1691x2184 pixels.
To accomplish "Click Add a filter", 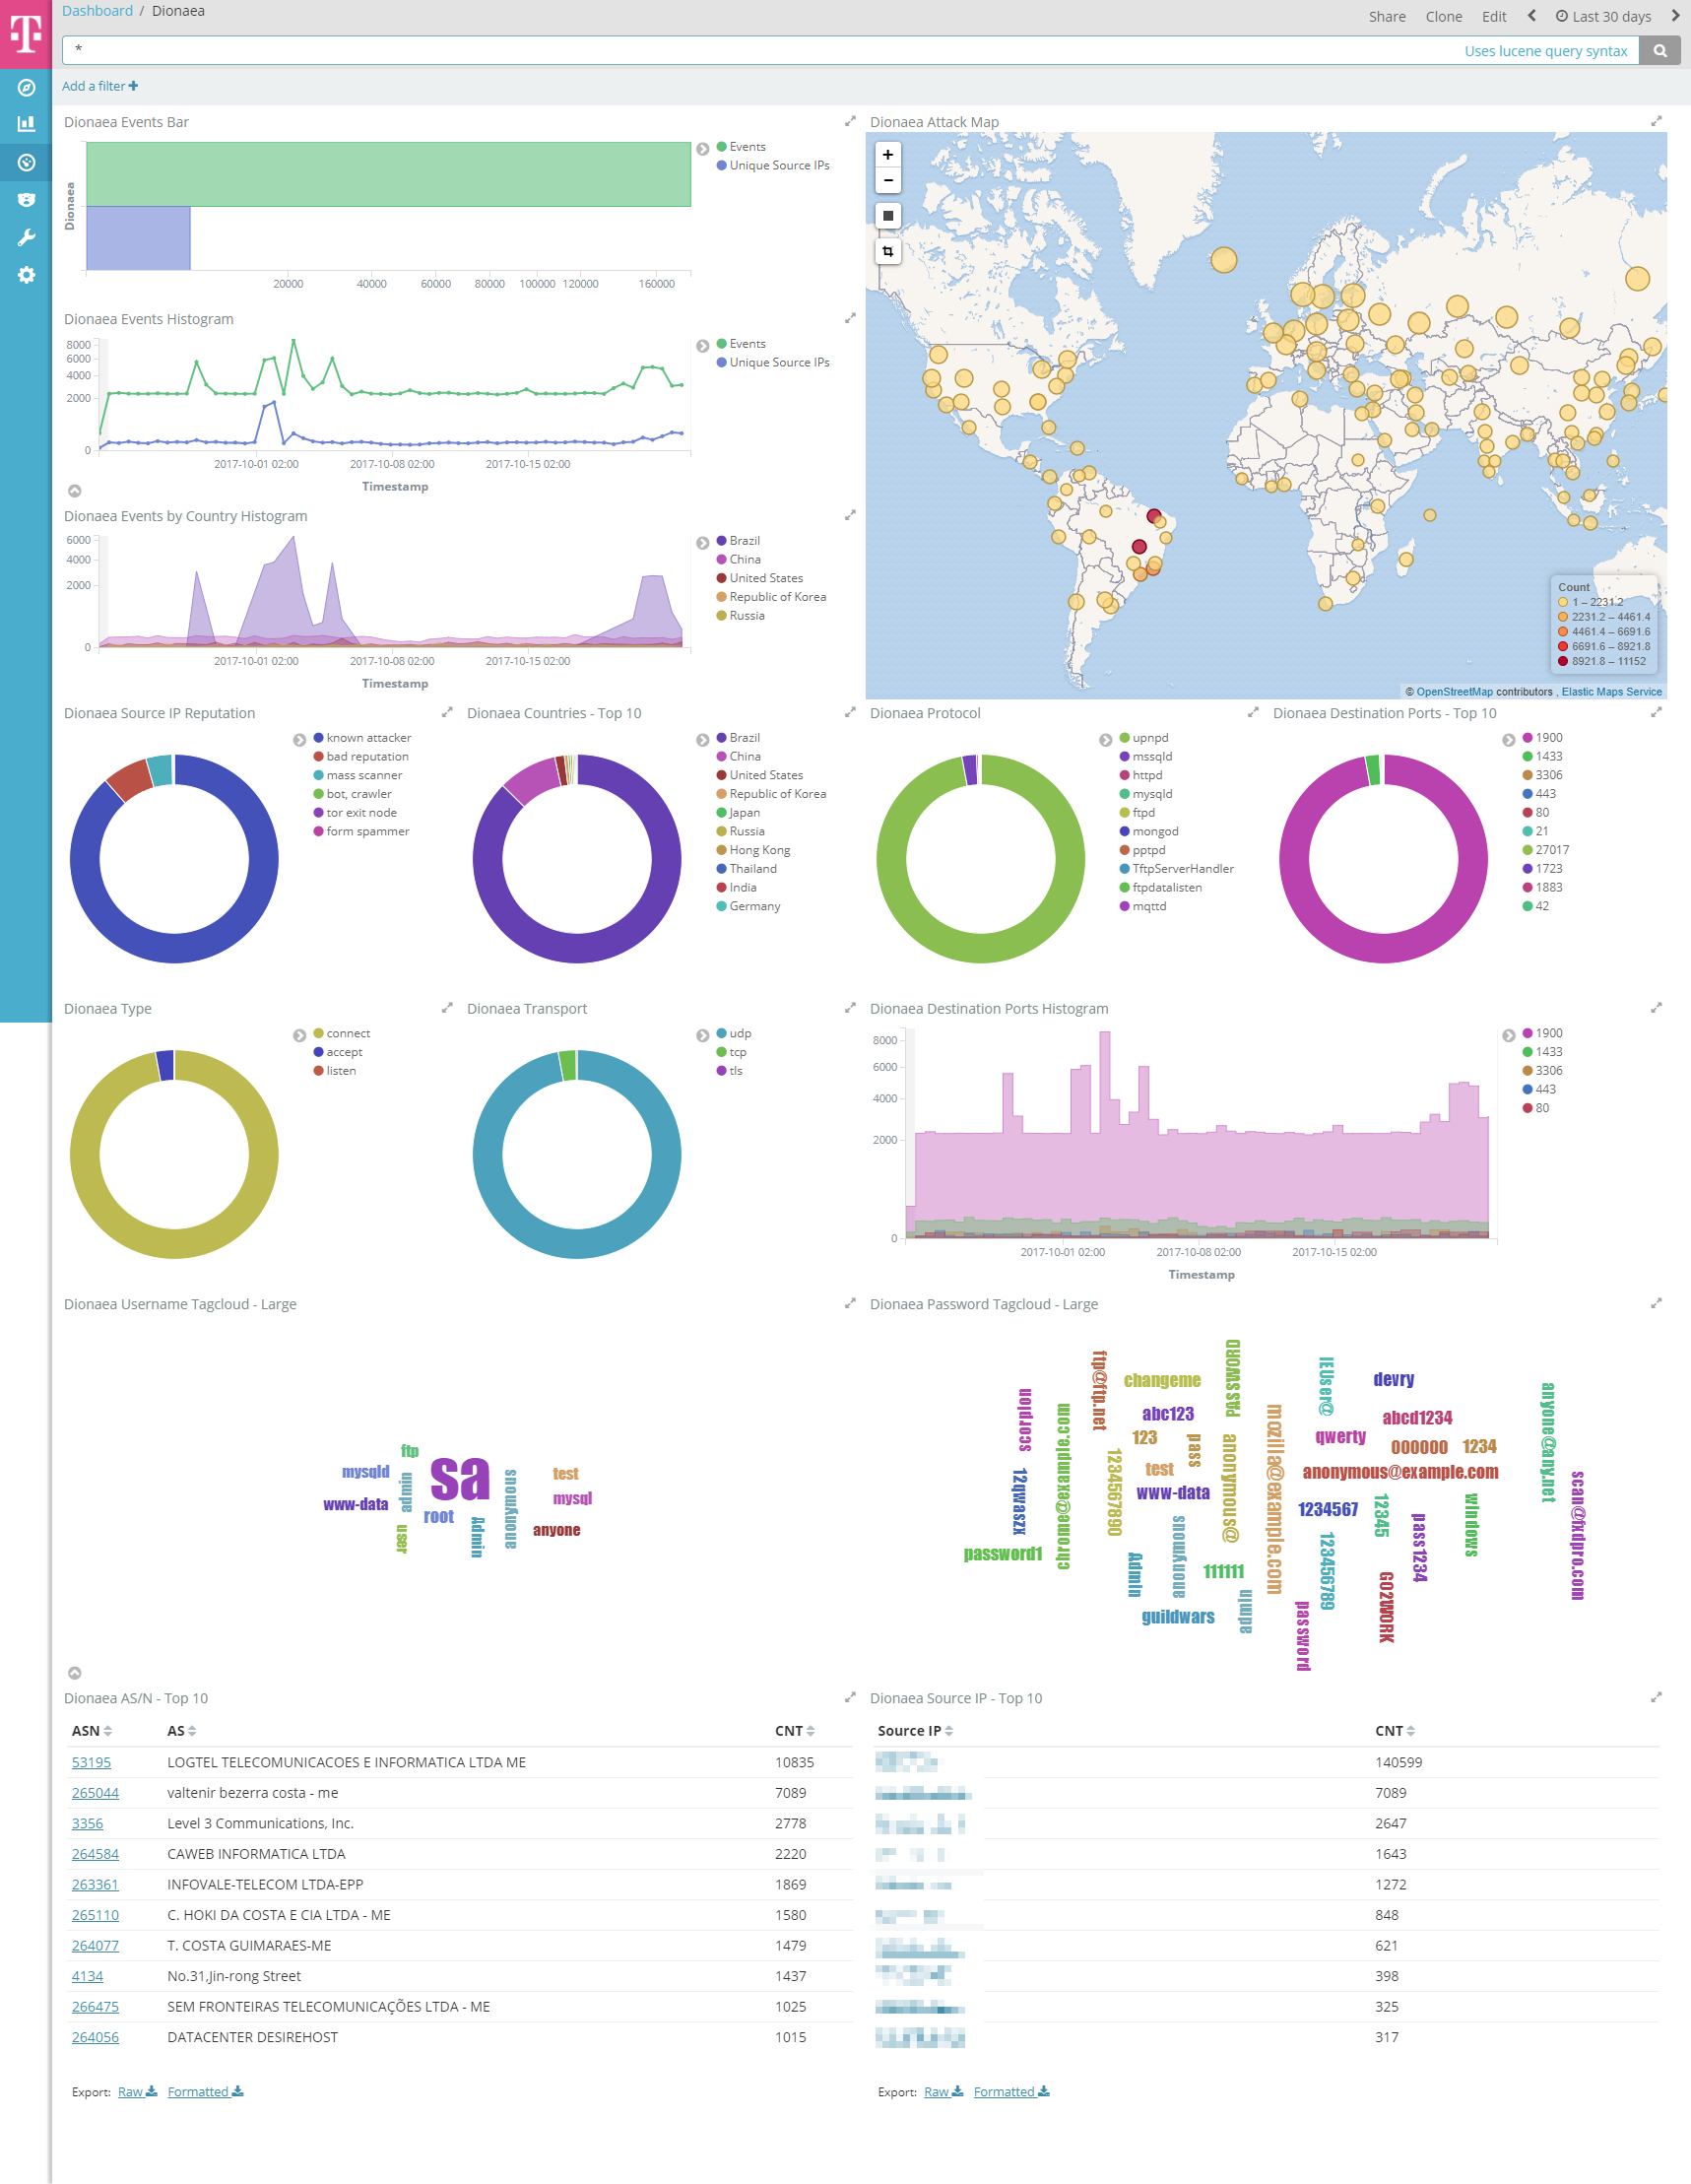I will (x=100, y=86).
